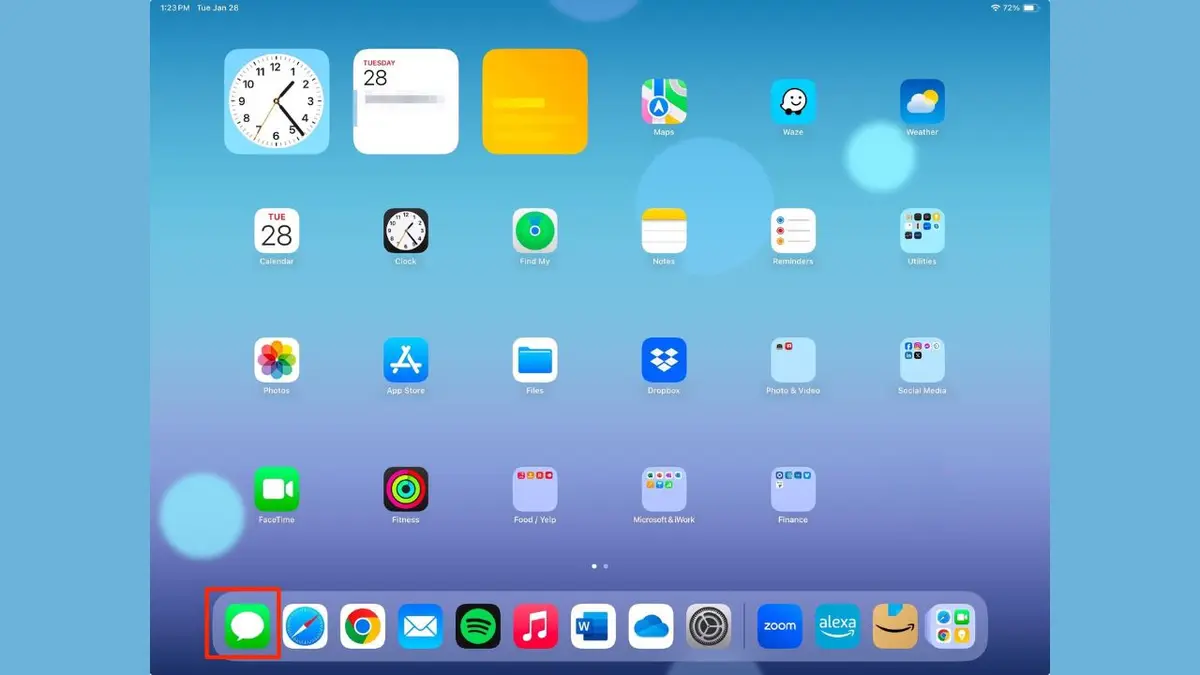The height and width of the screenshot is (675, 1200).
Task: Tap the 1:23 PM time in status bar
Action: [x=175, y=7]
